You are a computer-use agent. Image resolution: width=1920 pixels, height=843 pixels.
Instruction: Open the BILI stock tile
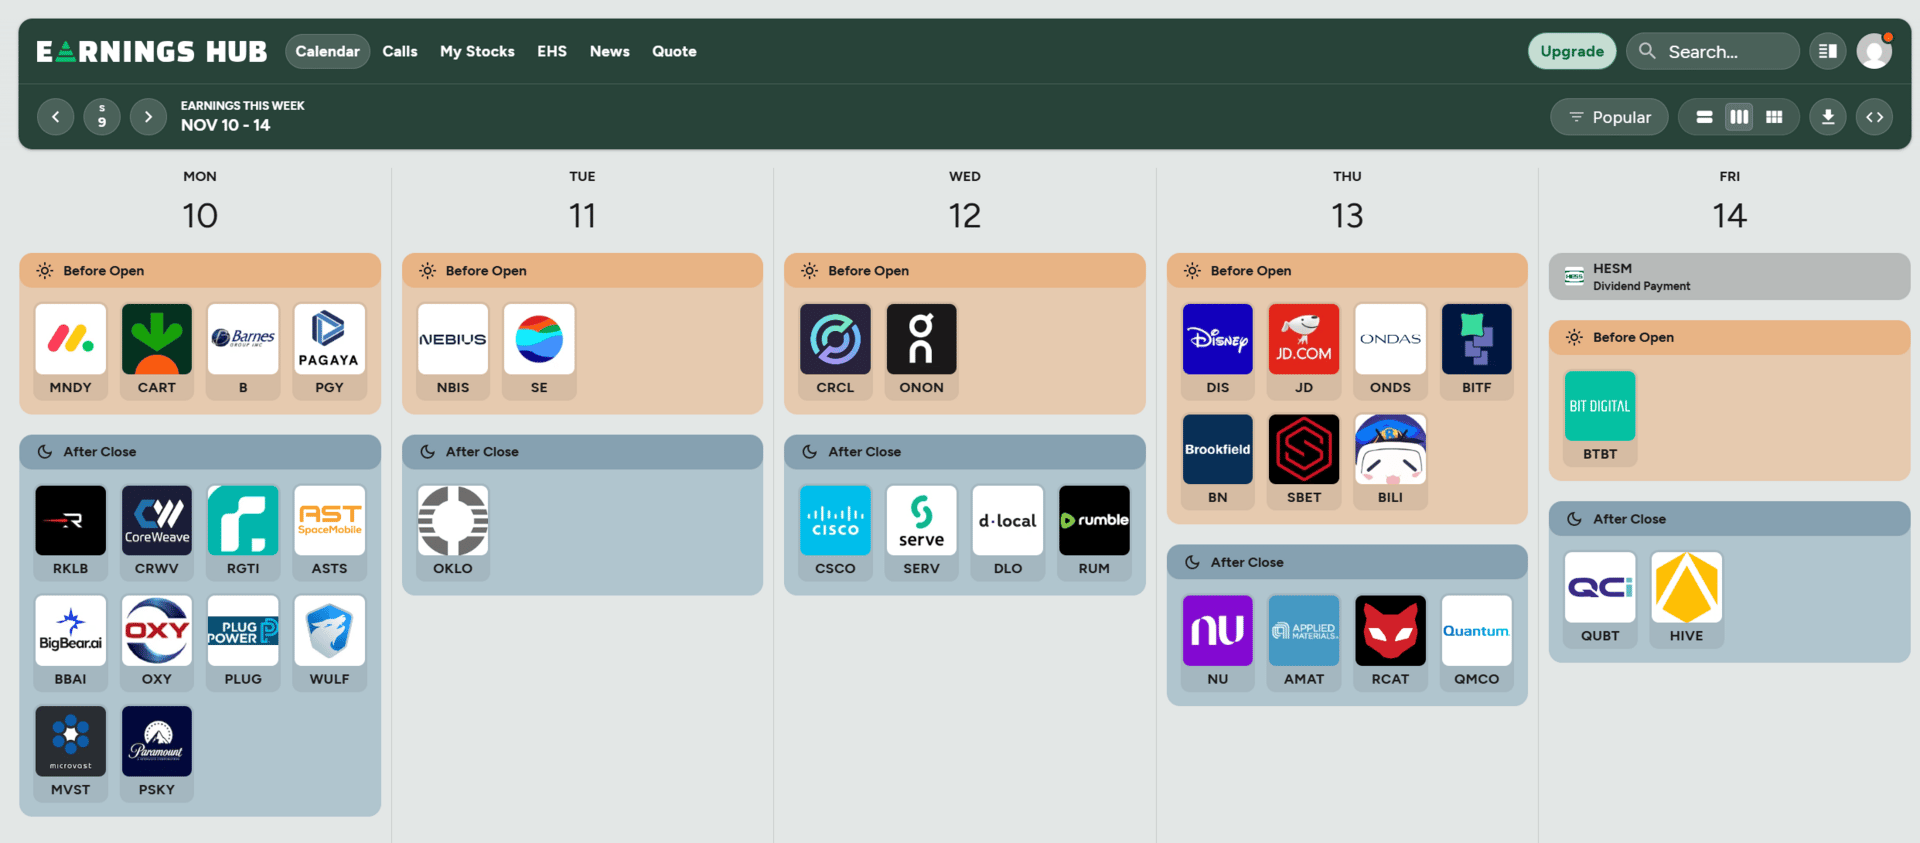coord(1390,462)
